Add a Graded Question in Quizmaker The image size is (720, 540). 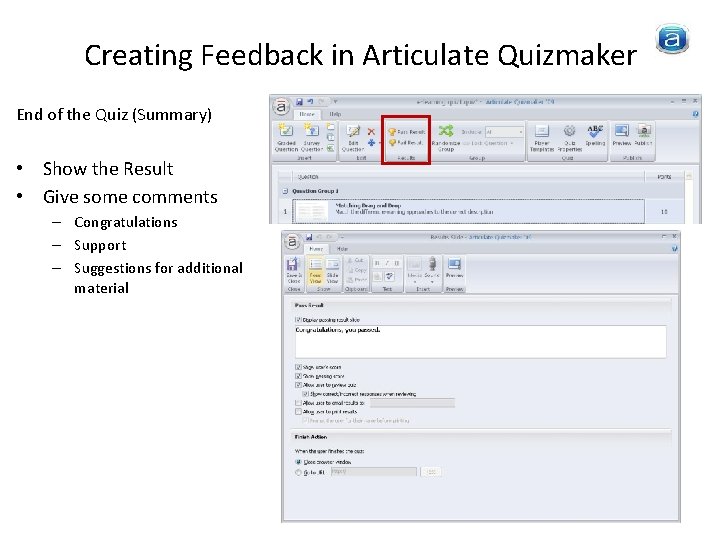[x=286, y=137]
